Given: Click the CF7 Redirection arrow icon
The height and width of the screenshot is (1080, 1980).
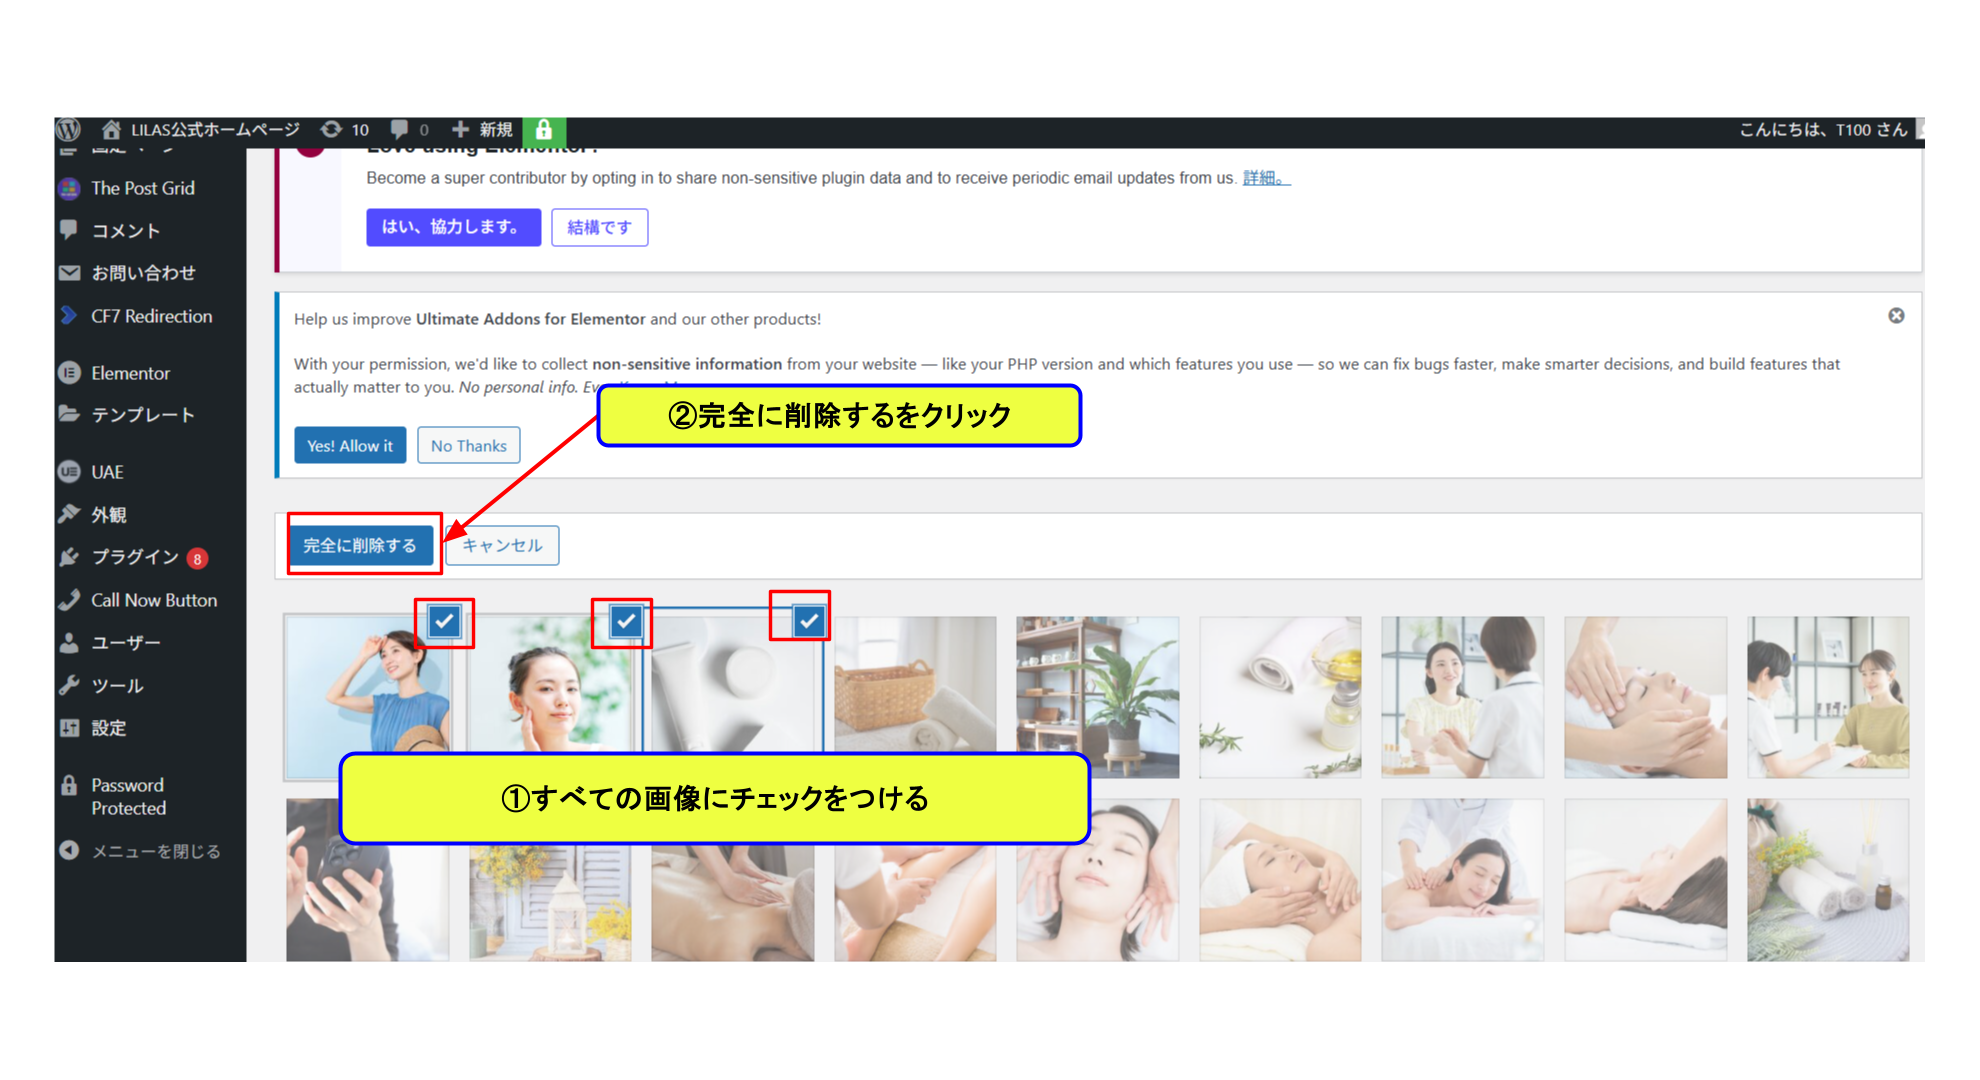Looking at the screenshot, I should [69, 316].
